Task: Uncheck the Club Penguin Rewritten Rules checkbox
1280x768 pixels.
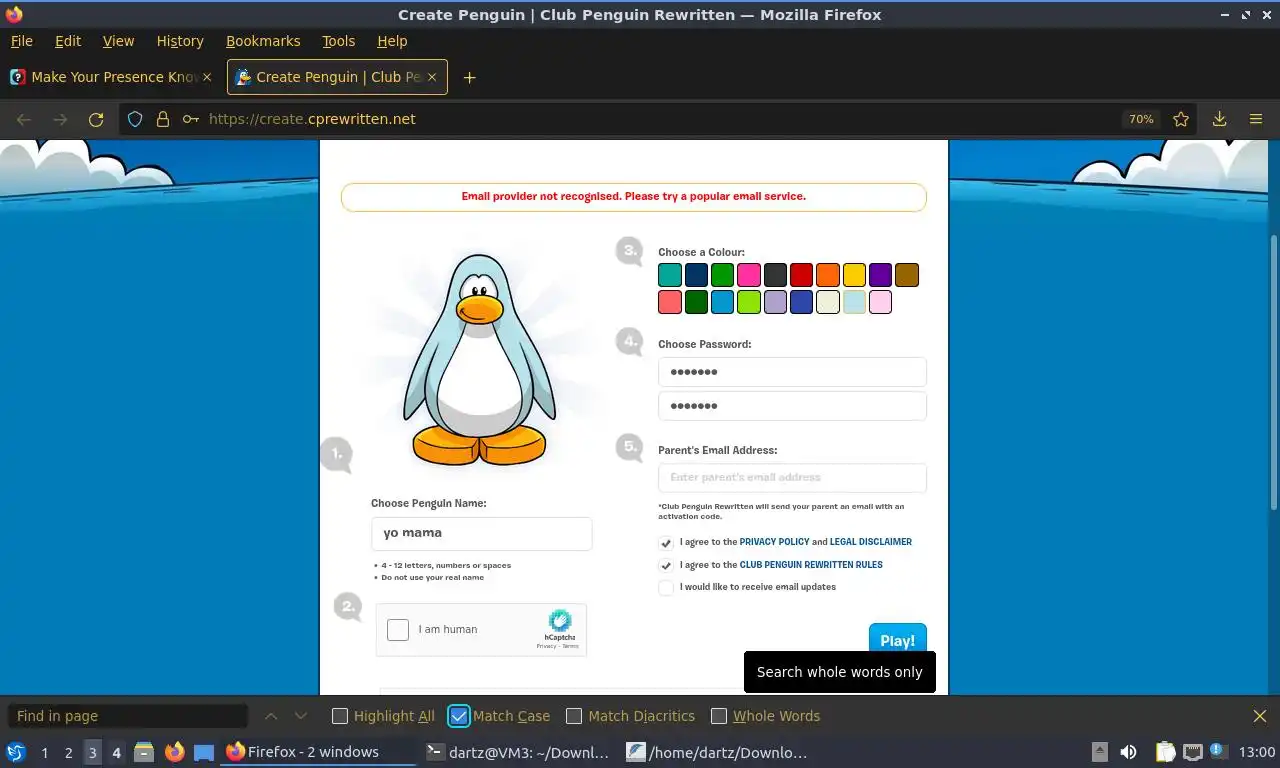Action: tap(666, 565)
